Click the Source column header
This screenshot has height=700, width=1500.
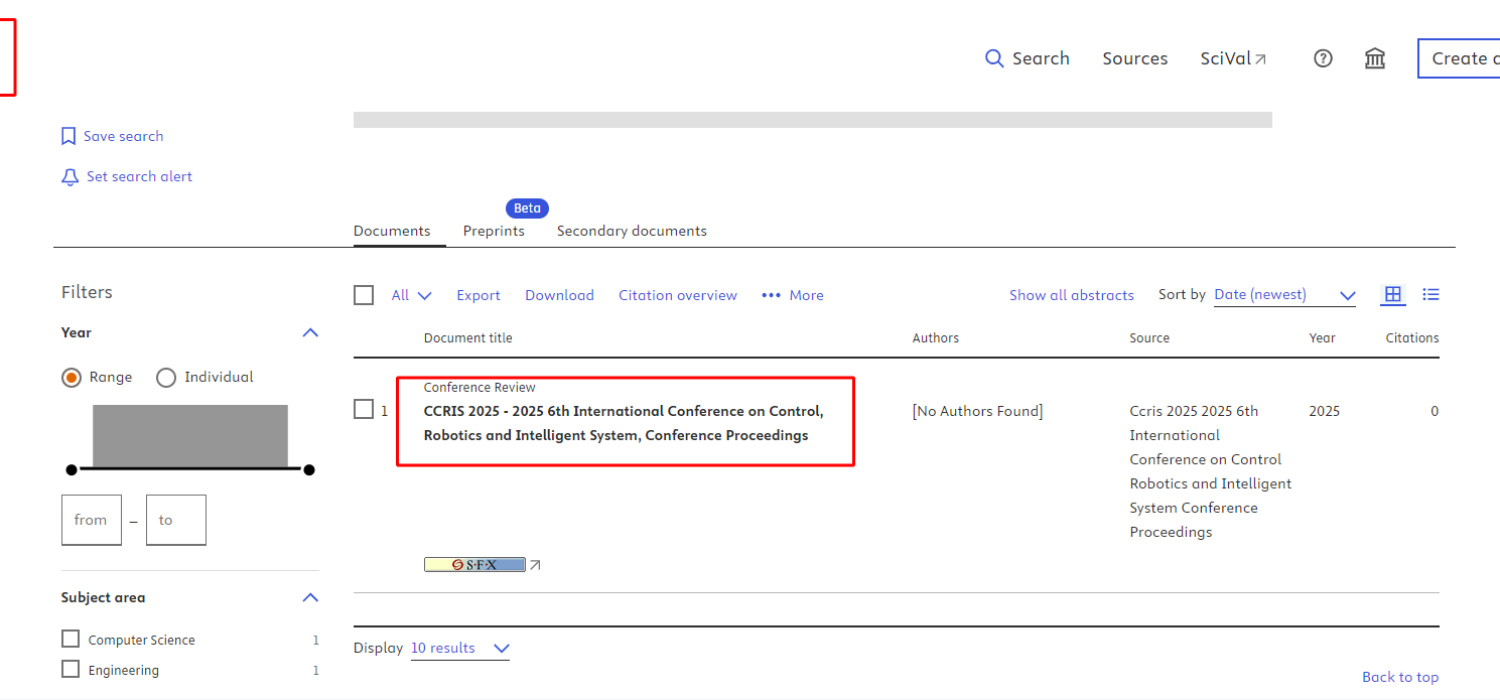click(x=1150, y=338)
